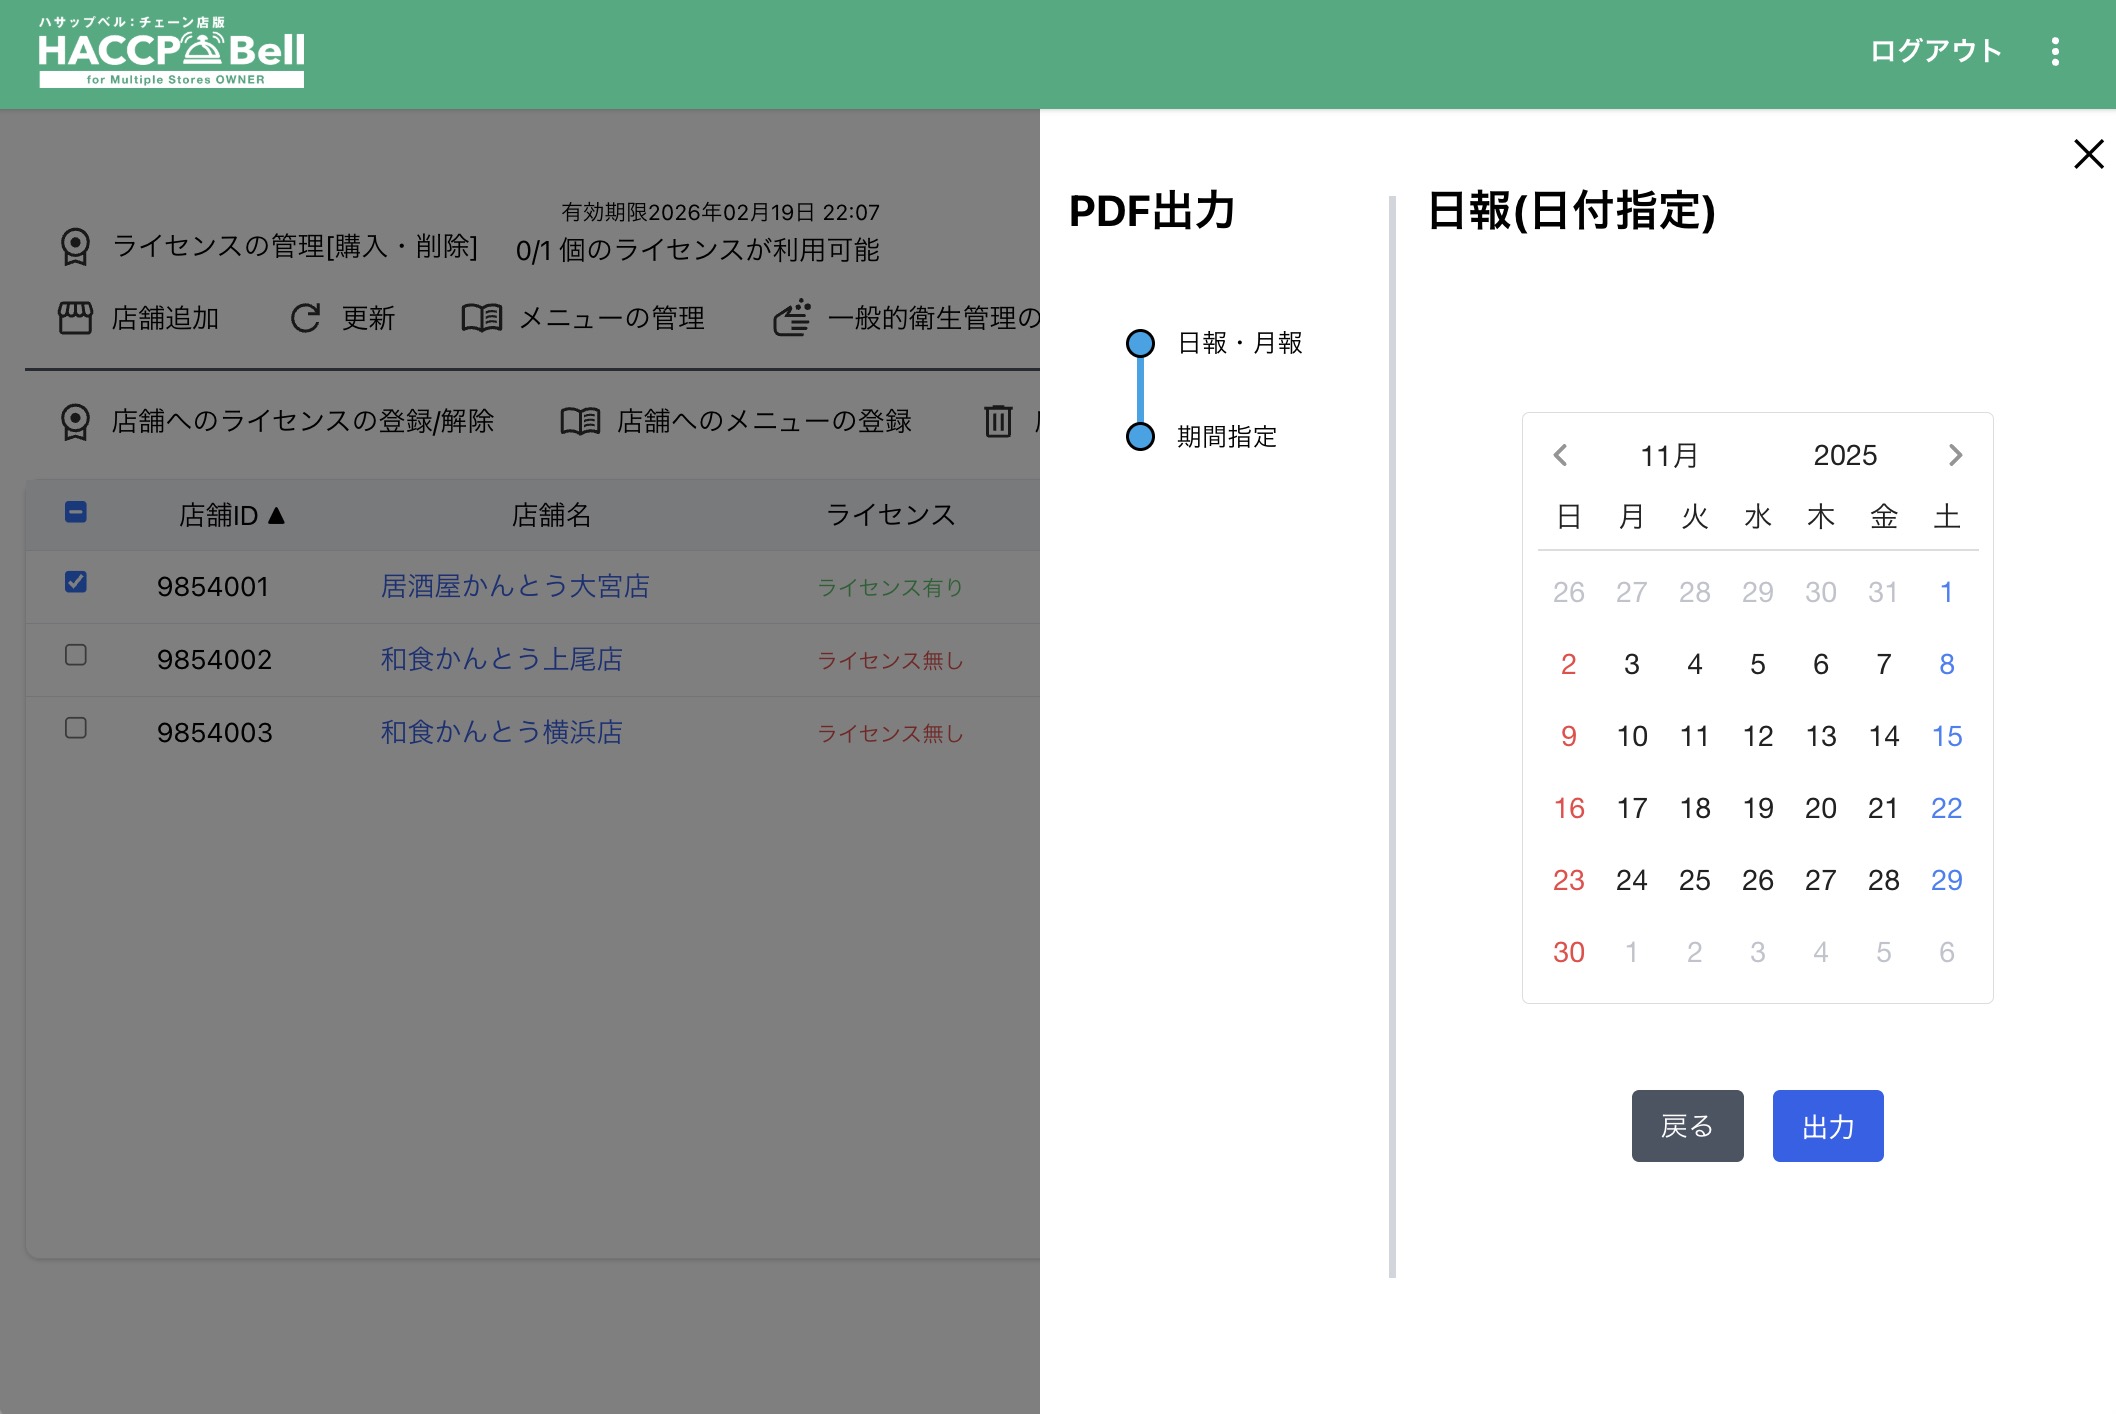This screenshot has height=1414, width=2116.
Task: Check the checkbox for store 9854002
Action: click(x=76, y=655)
